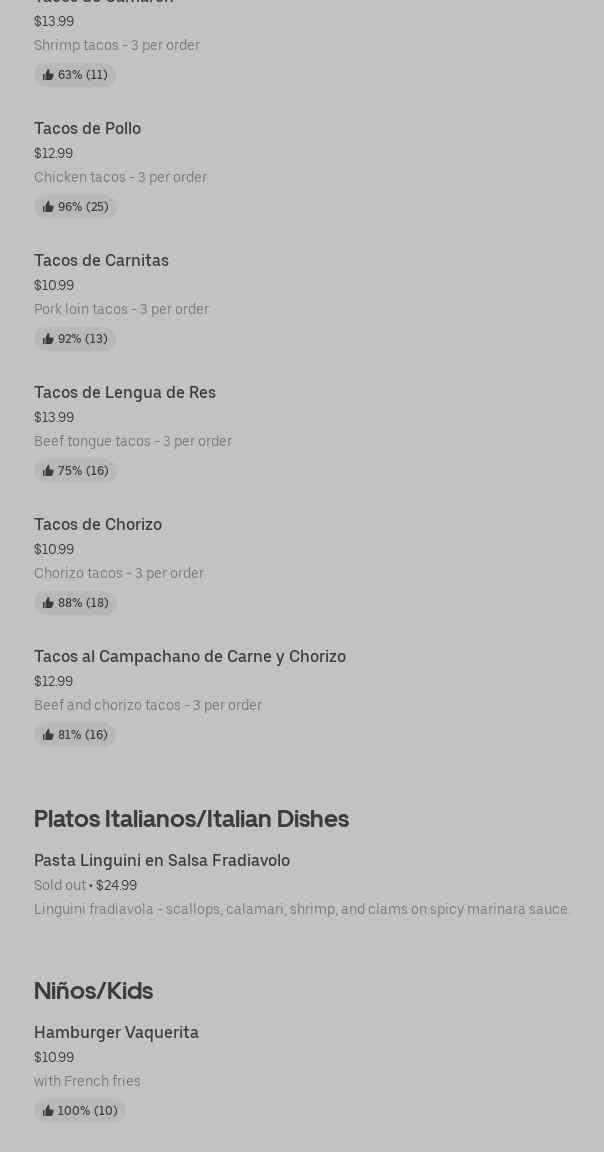
Task: Click thumbs-up icon on Tacos de Carnitas rating
Action: tap(48, 339)
